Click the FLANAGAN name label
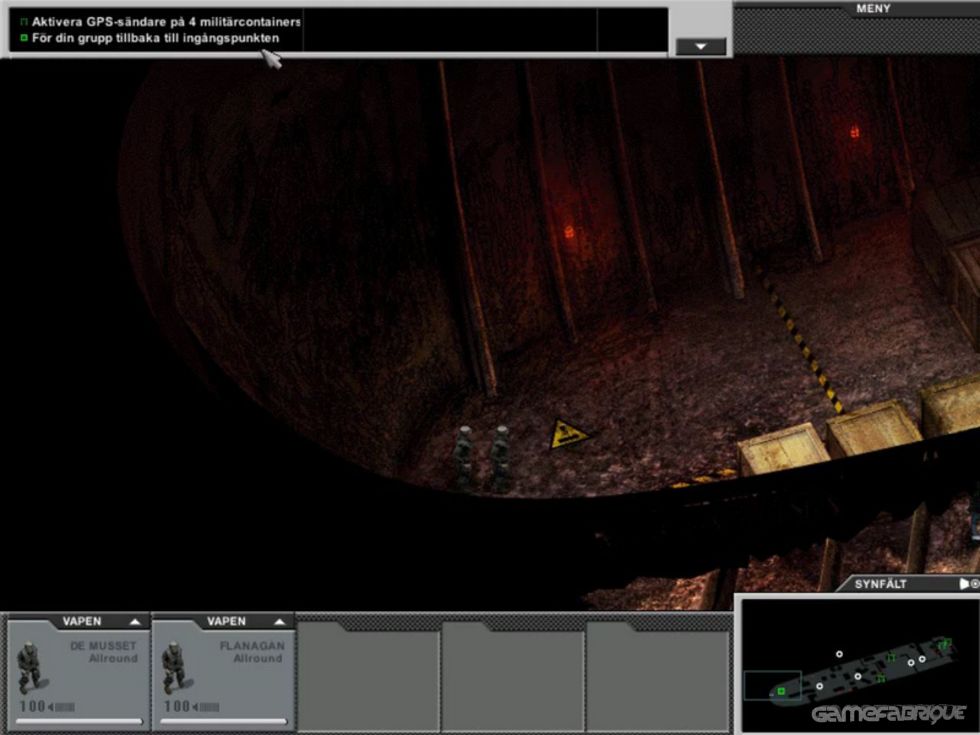 (x=252, y=646)
